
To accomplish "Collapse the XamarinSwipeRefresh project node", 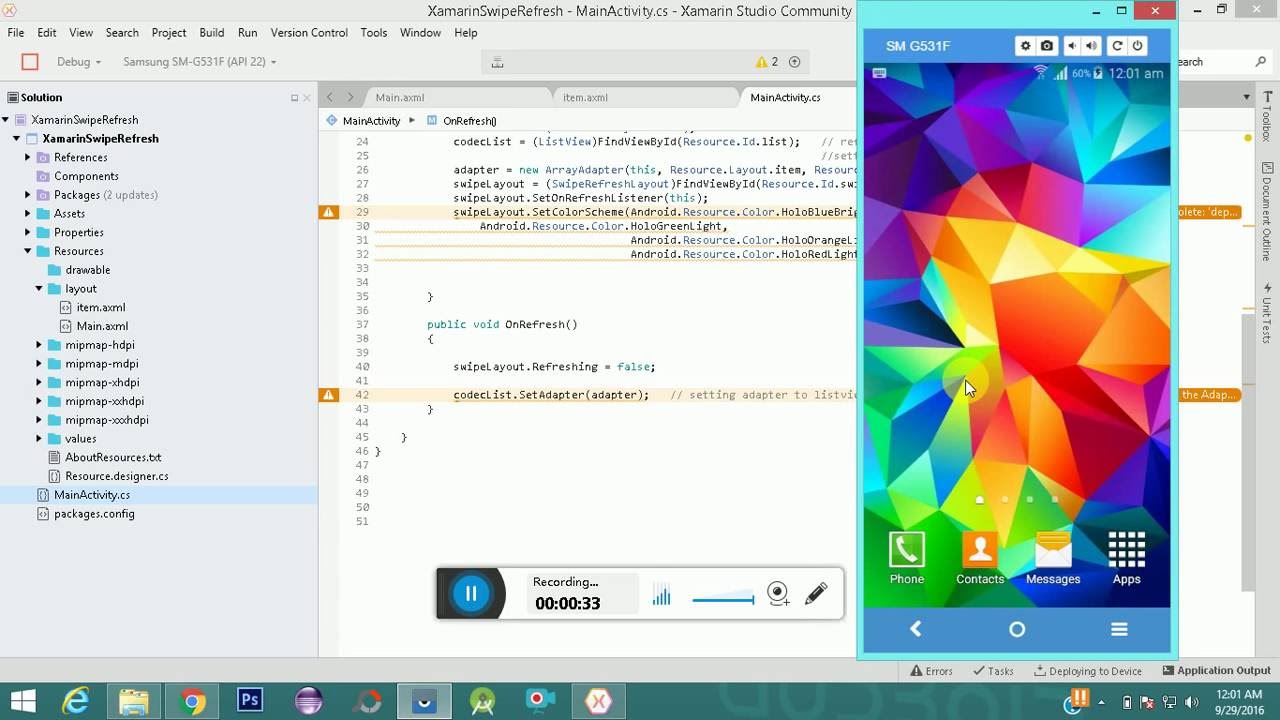I will (x=17, y=139).
